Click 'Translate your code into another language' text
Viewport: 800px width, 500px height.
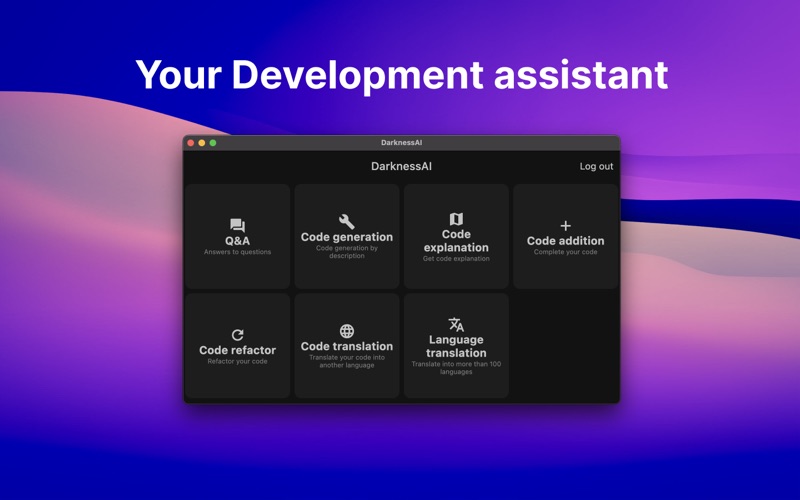pos(346,361)
